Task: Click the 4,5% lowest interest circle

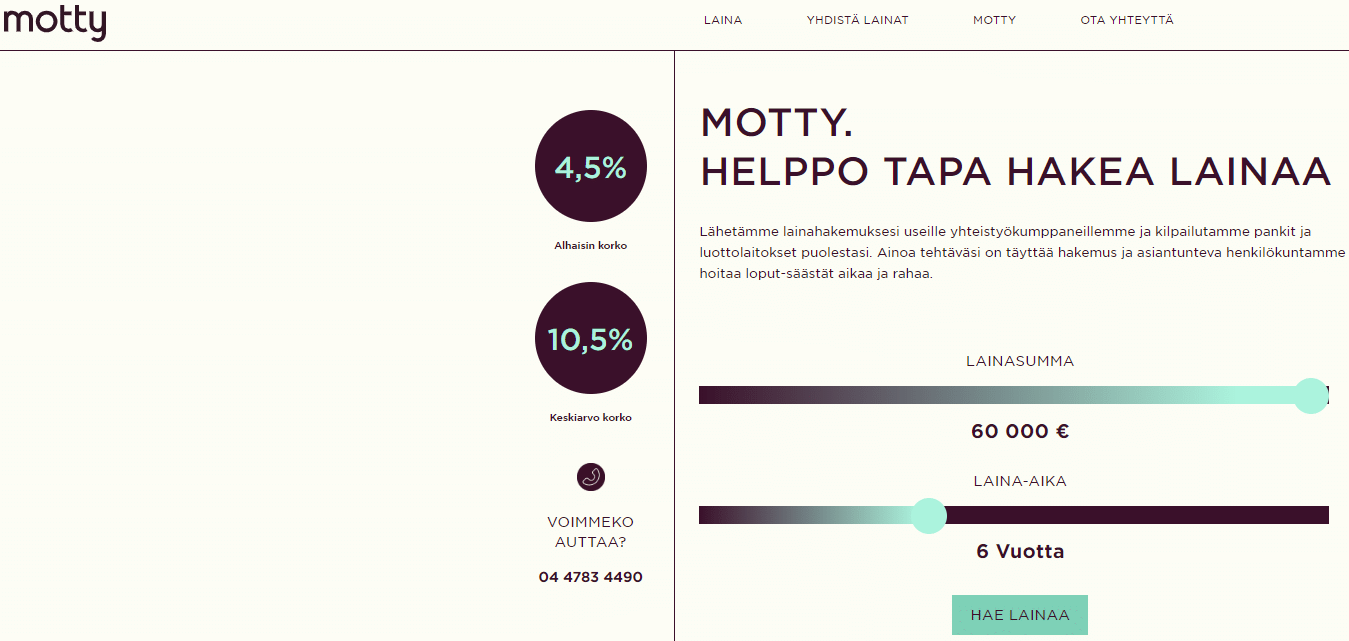Action: tap(591, 166)
